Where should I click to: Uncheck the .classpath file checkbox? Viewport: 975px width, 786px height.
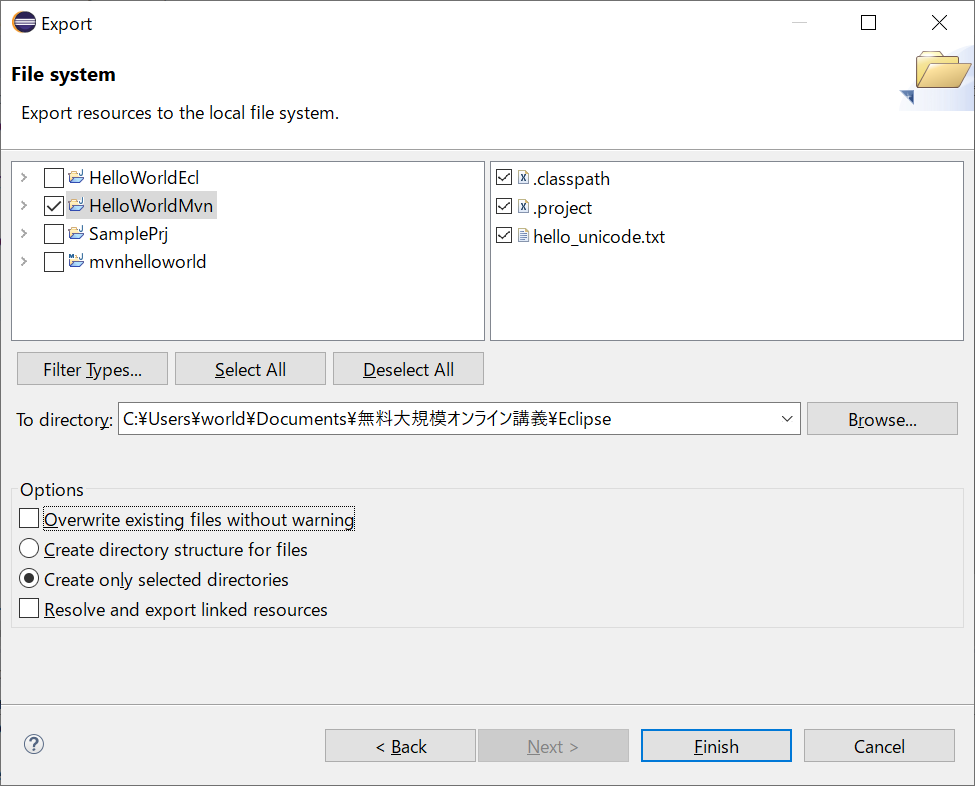click(x=502, y=177)
